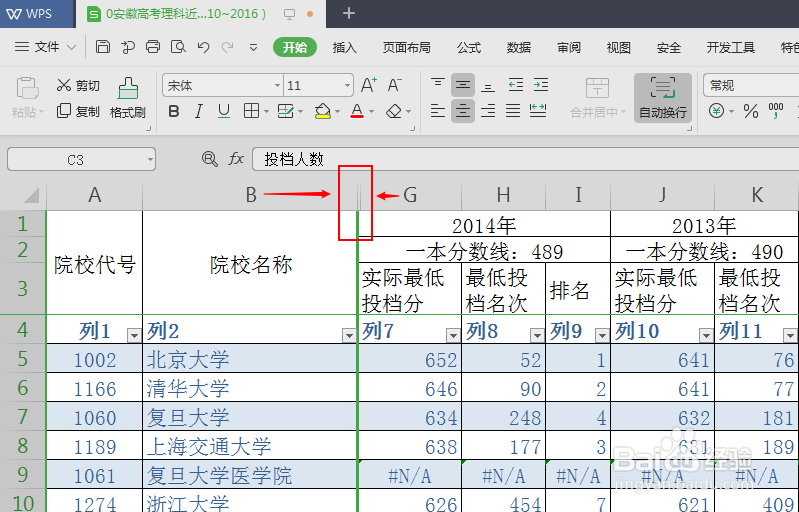The height and width of the screenshot is (512, 799).
Task: Toggle Italic formatting
Action: [x=199, y=111]
